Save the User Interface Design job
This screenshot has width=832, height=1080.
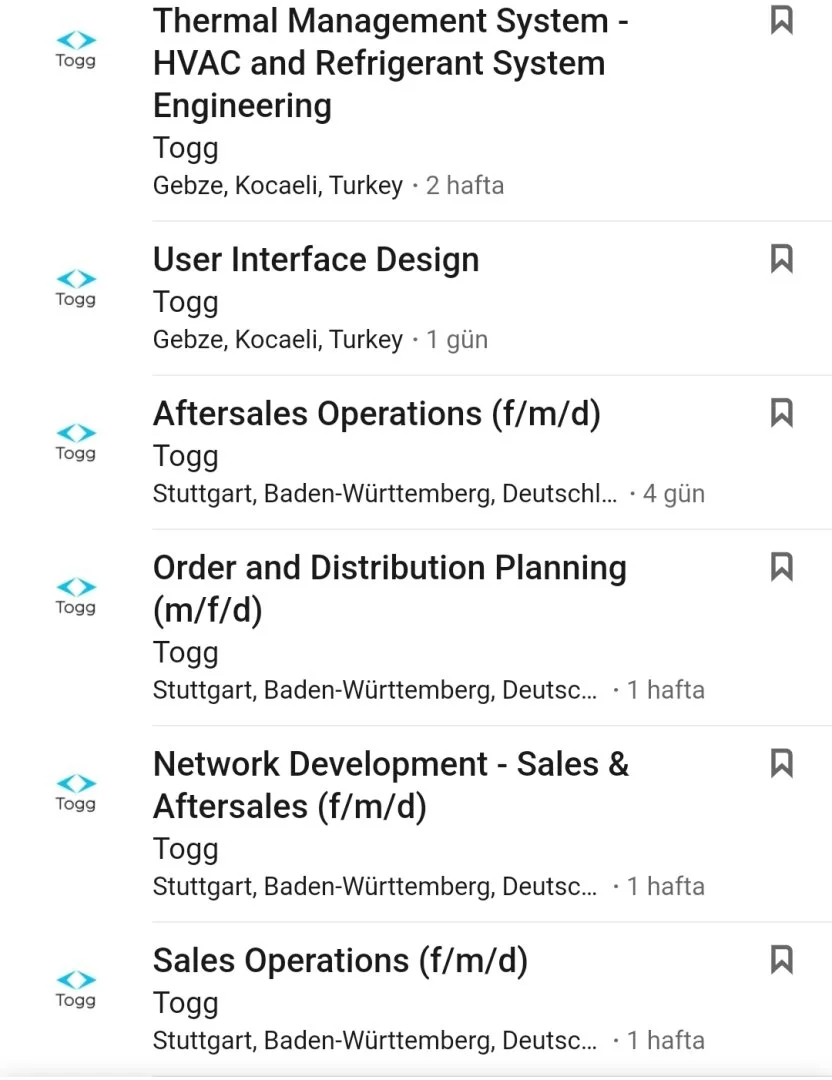point(782,260)
